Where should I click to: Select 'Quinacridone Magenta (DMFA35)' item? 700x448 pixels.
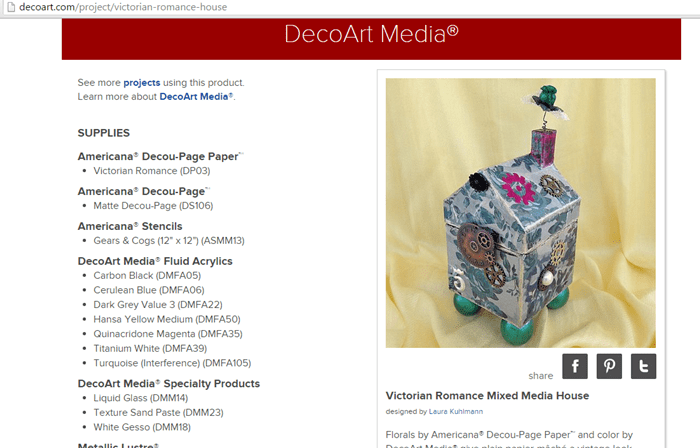(168, 334)
